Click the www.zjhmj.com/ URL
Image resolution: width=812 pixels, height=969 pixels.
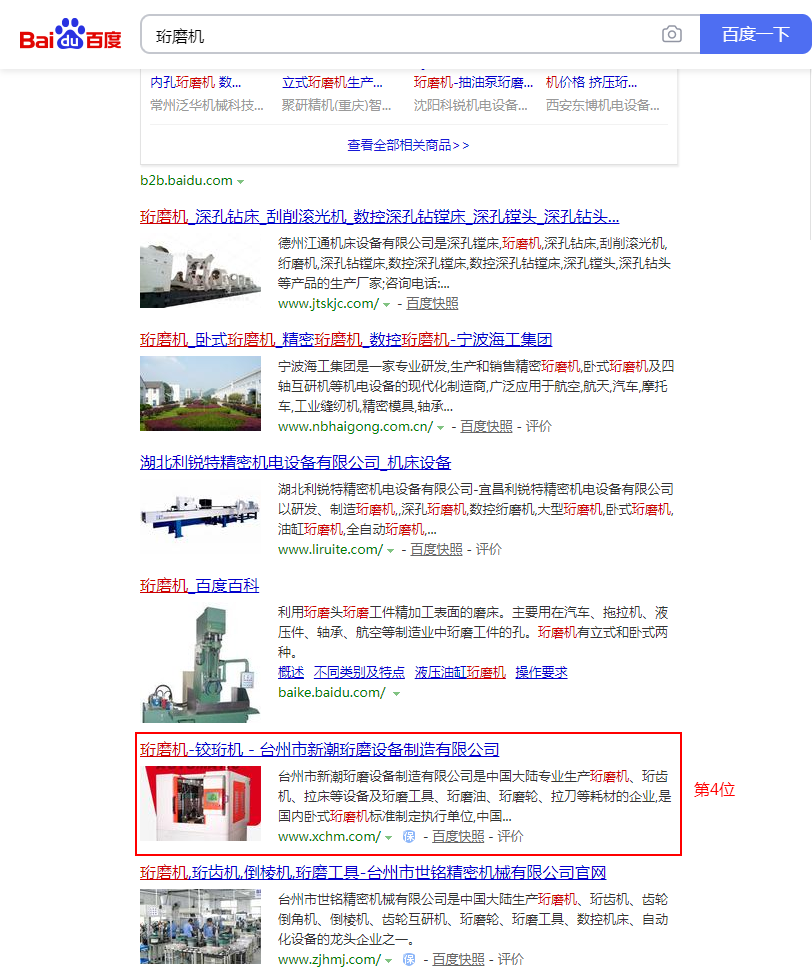pyautogui.click(x=329, y=960)
